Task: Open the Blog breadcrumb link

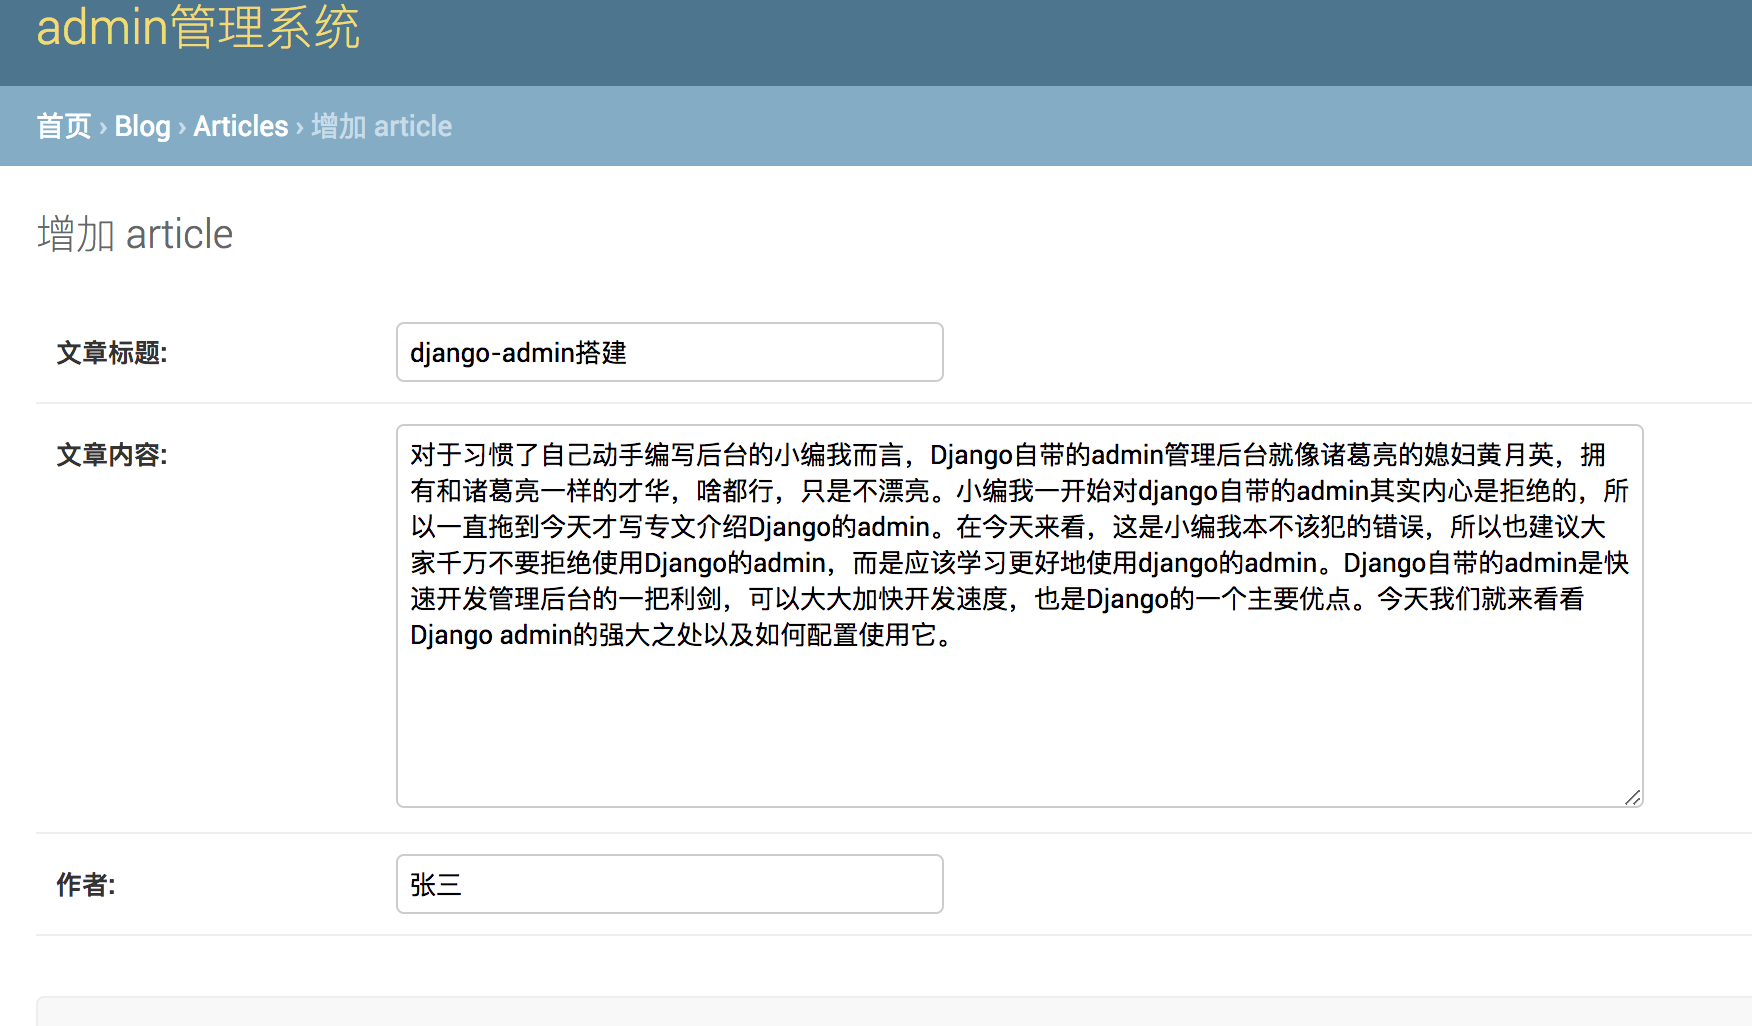Action: click(x=142, y=126)
